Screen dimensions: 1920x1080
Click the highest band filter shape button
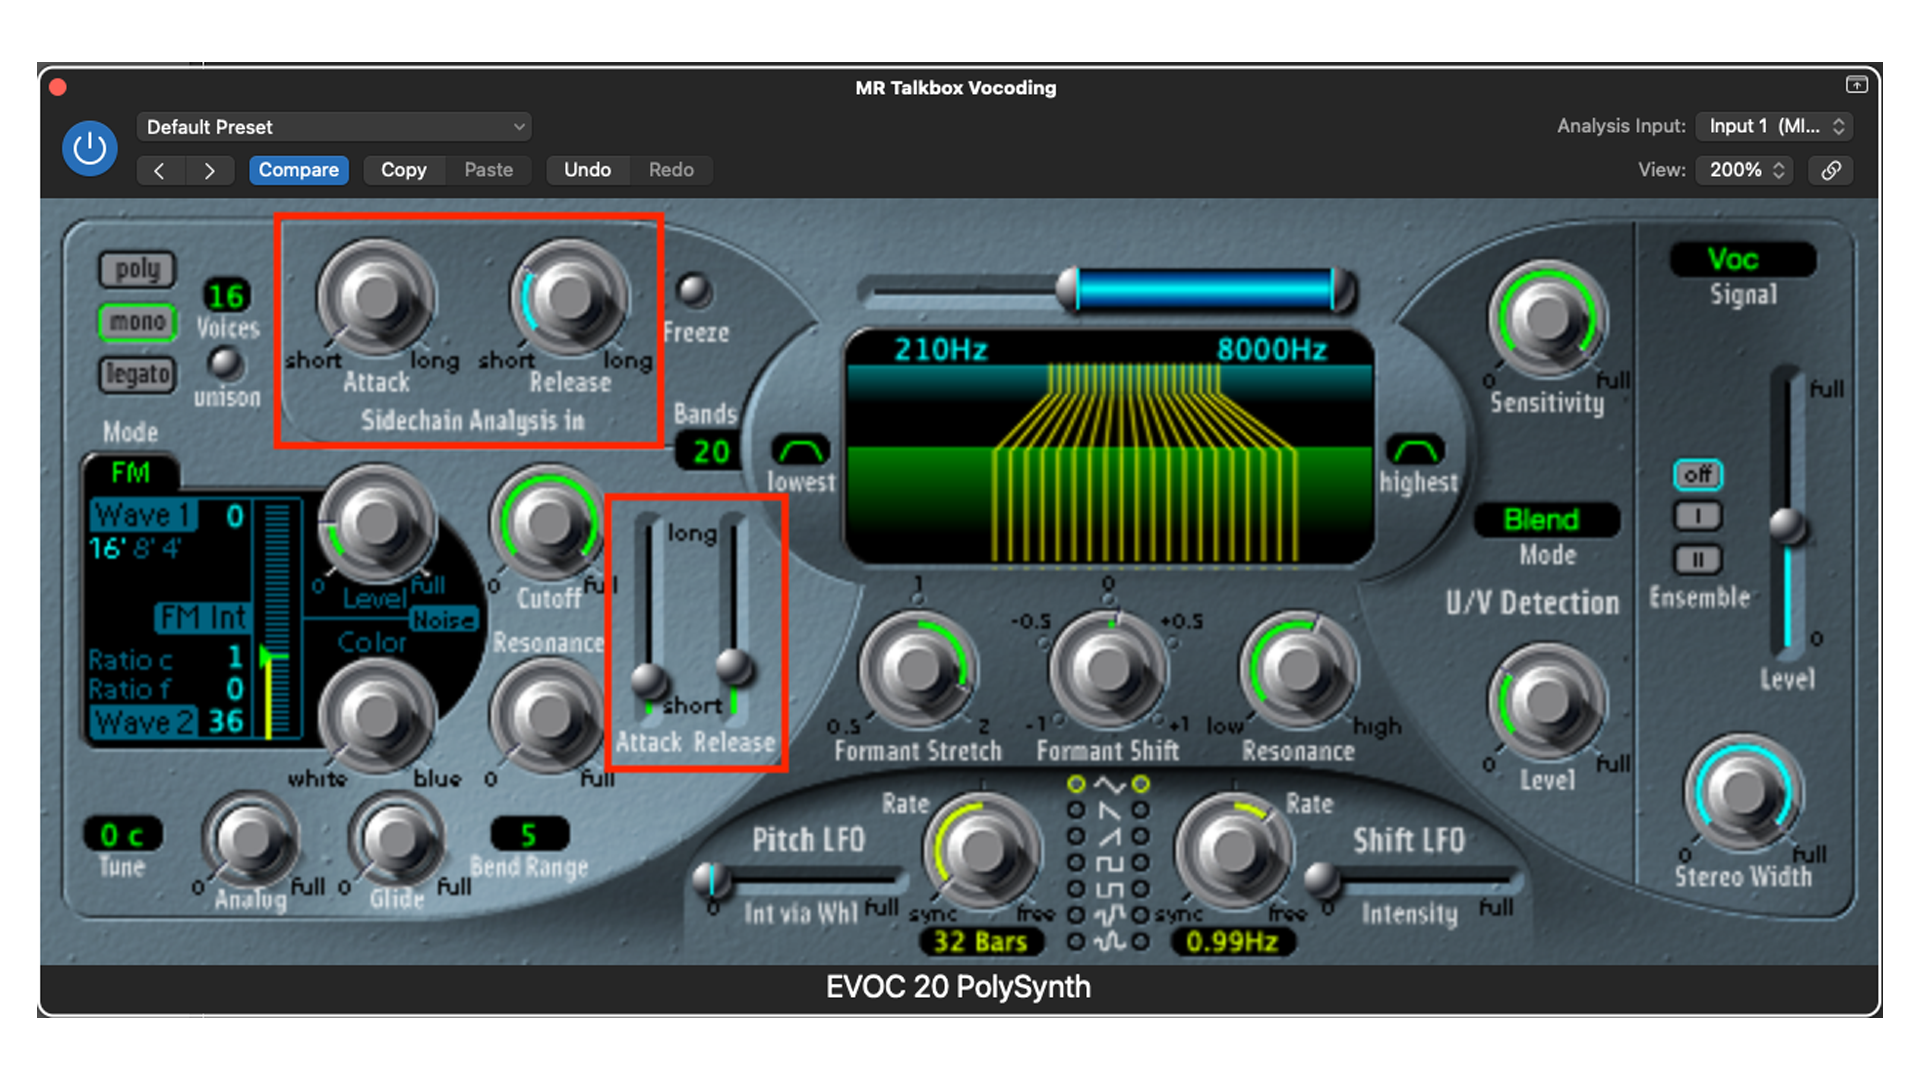click(x=1415, y=451)
